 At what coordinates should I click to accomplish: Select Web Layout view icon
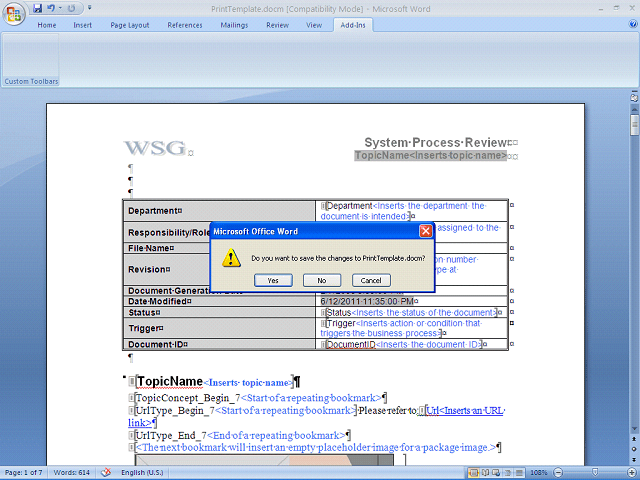pyautogui.click(x=496, y=473)
